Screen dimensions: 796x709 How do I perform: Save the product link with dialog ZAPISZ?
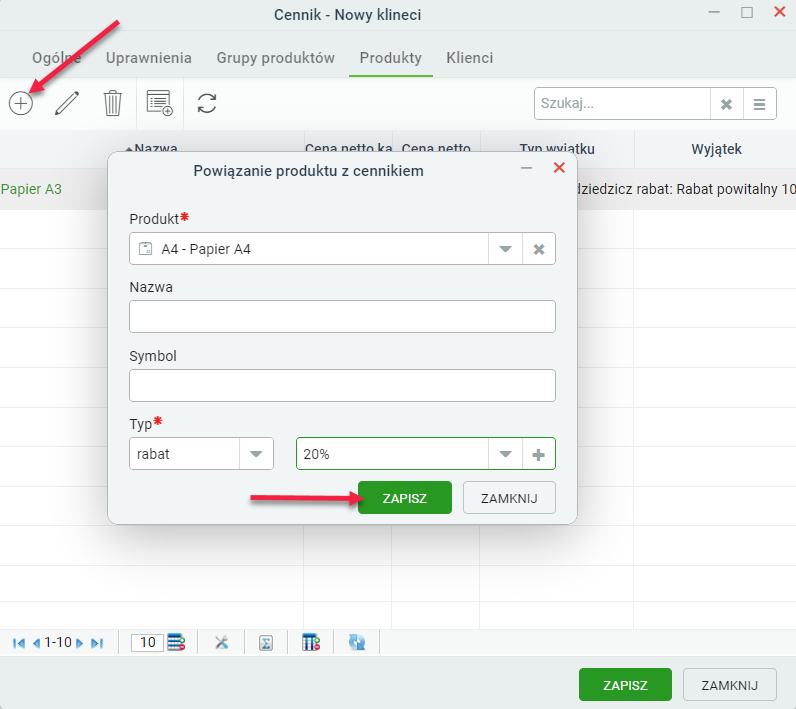[x=405, y=498]
